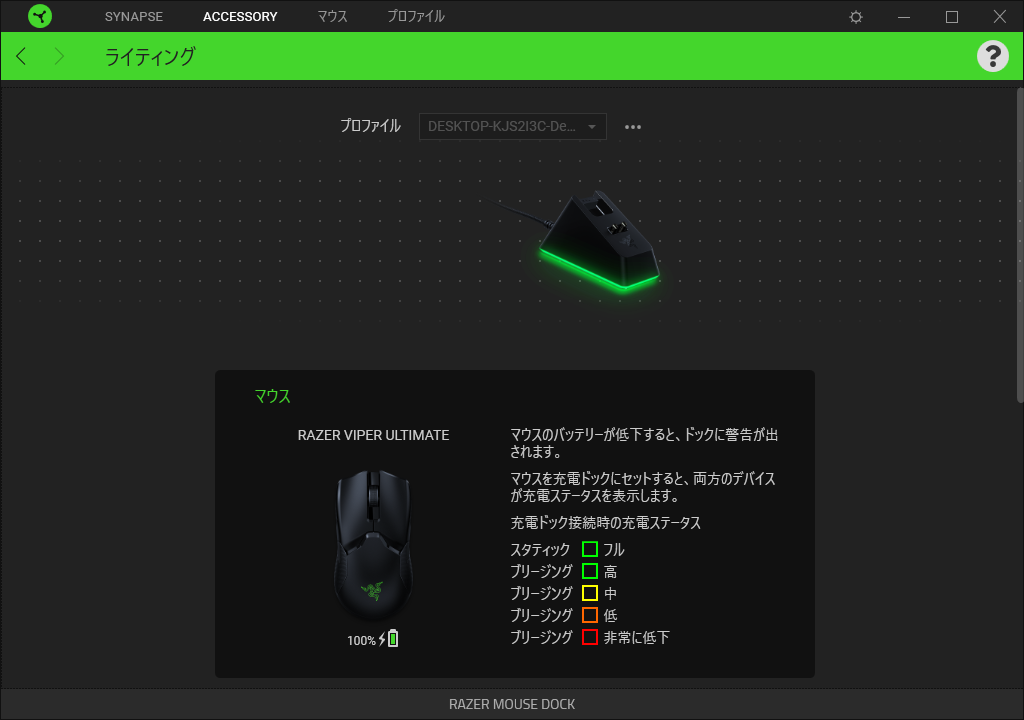Click the ライティング header title
The image size is (1024, 720).
tap(150, 57)
